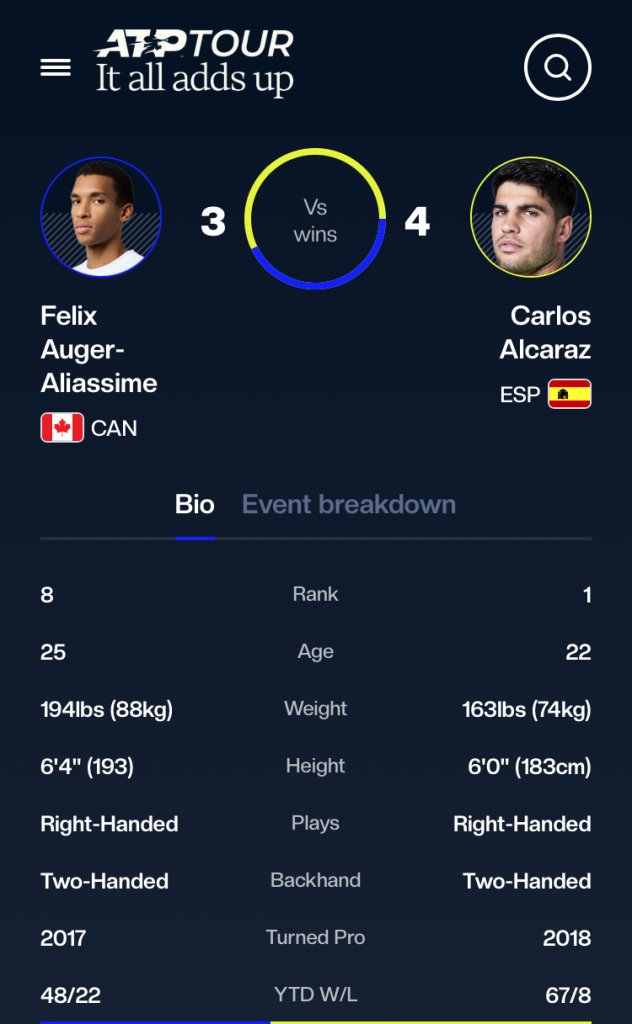Click Alcaraz's head-to-head win count 4
632x1024 pixels.
pyautogui.click(x=417, y=221)
